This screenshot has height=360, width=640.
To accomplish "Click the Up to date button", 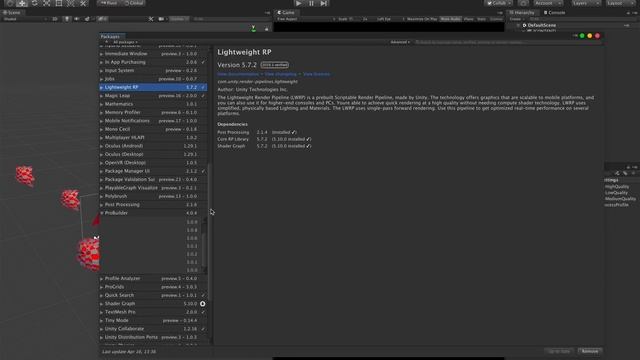I will 559,351.
